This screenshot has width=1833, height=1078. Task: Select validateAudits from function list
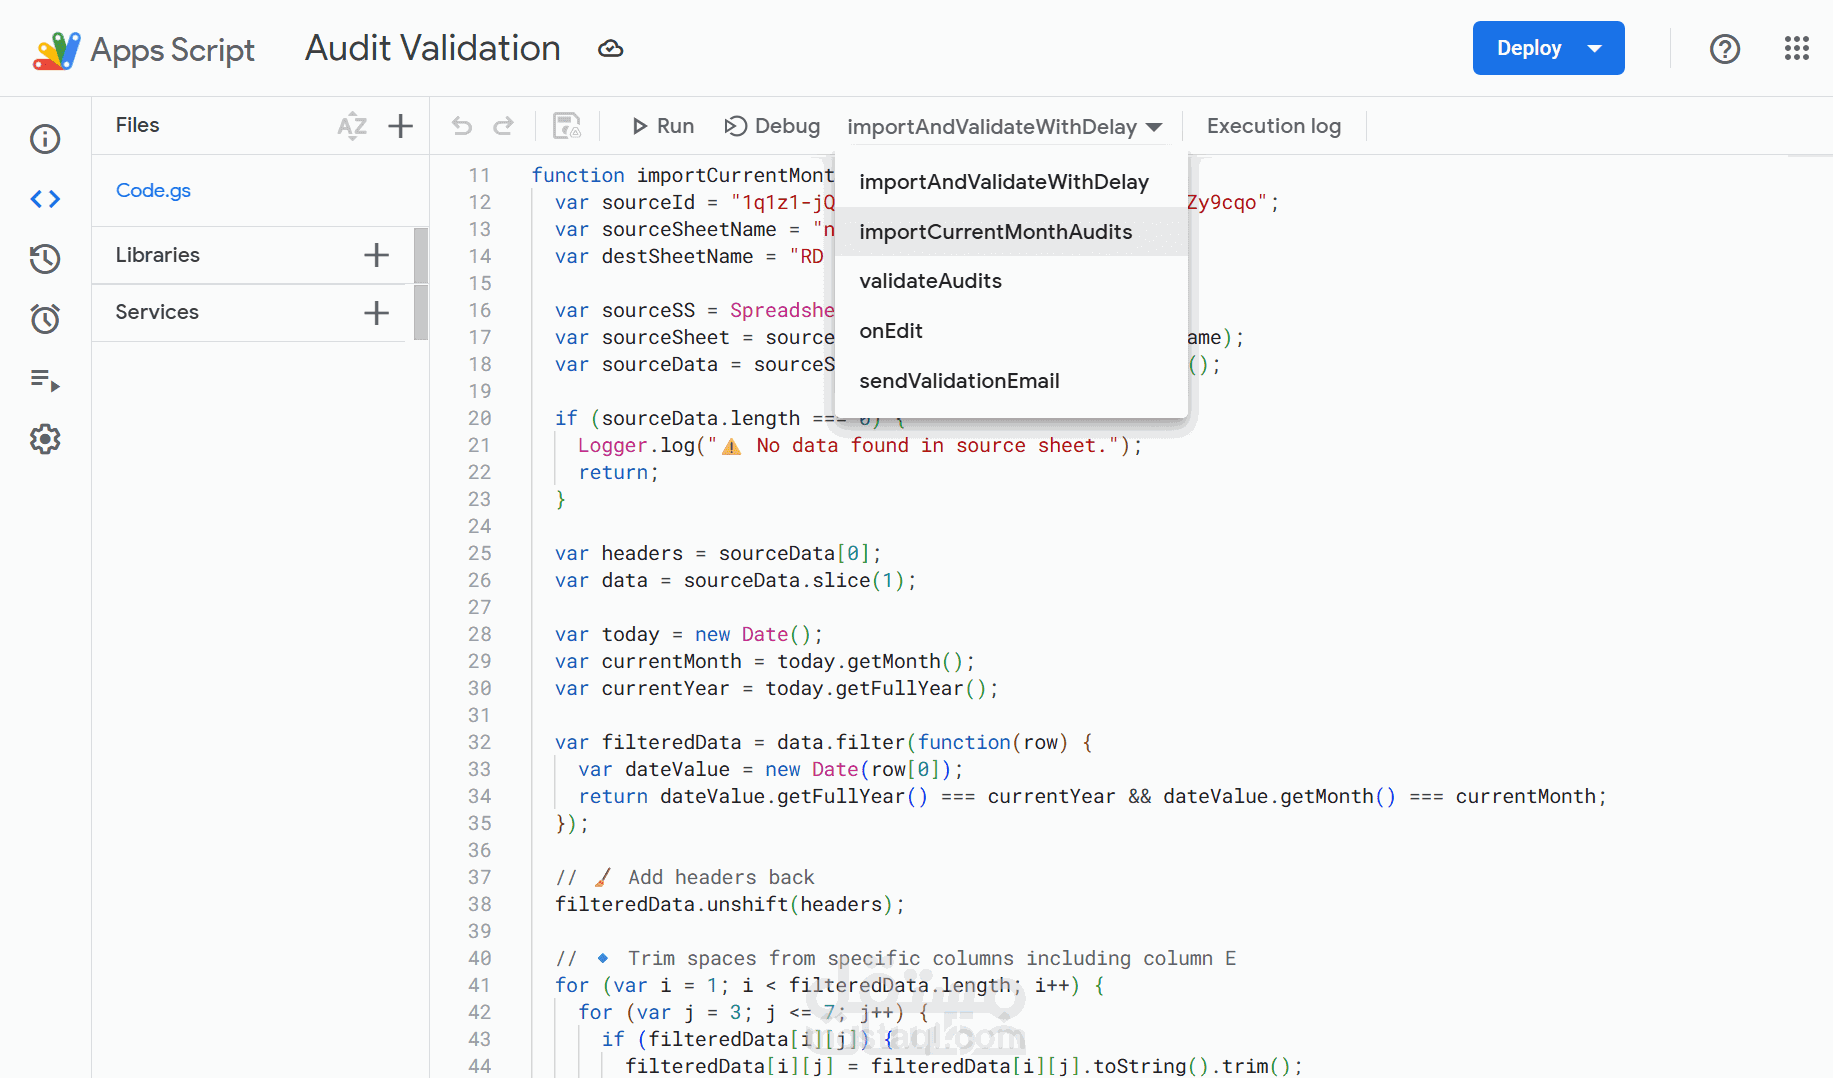click(x=1011, y=281)
